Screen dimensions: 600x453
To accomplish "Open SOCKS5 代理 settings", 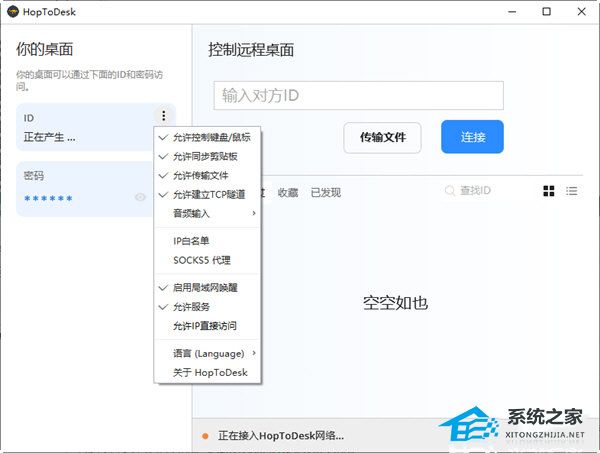I will click(x=207, y=260).
